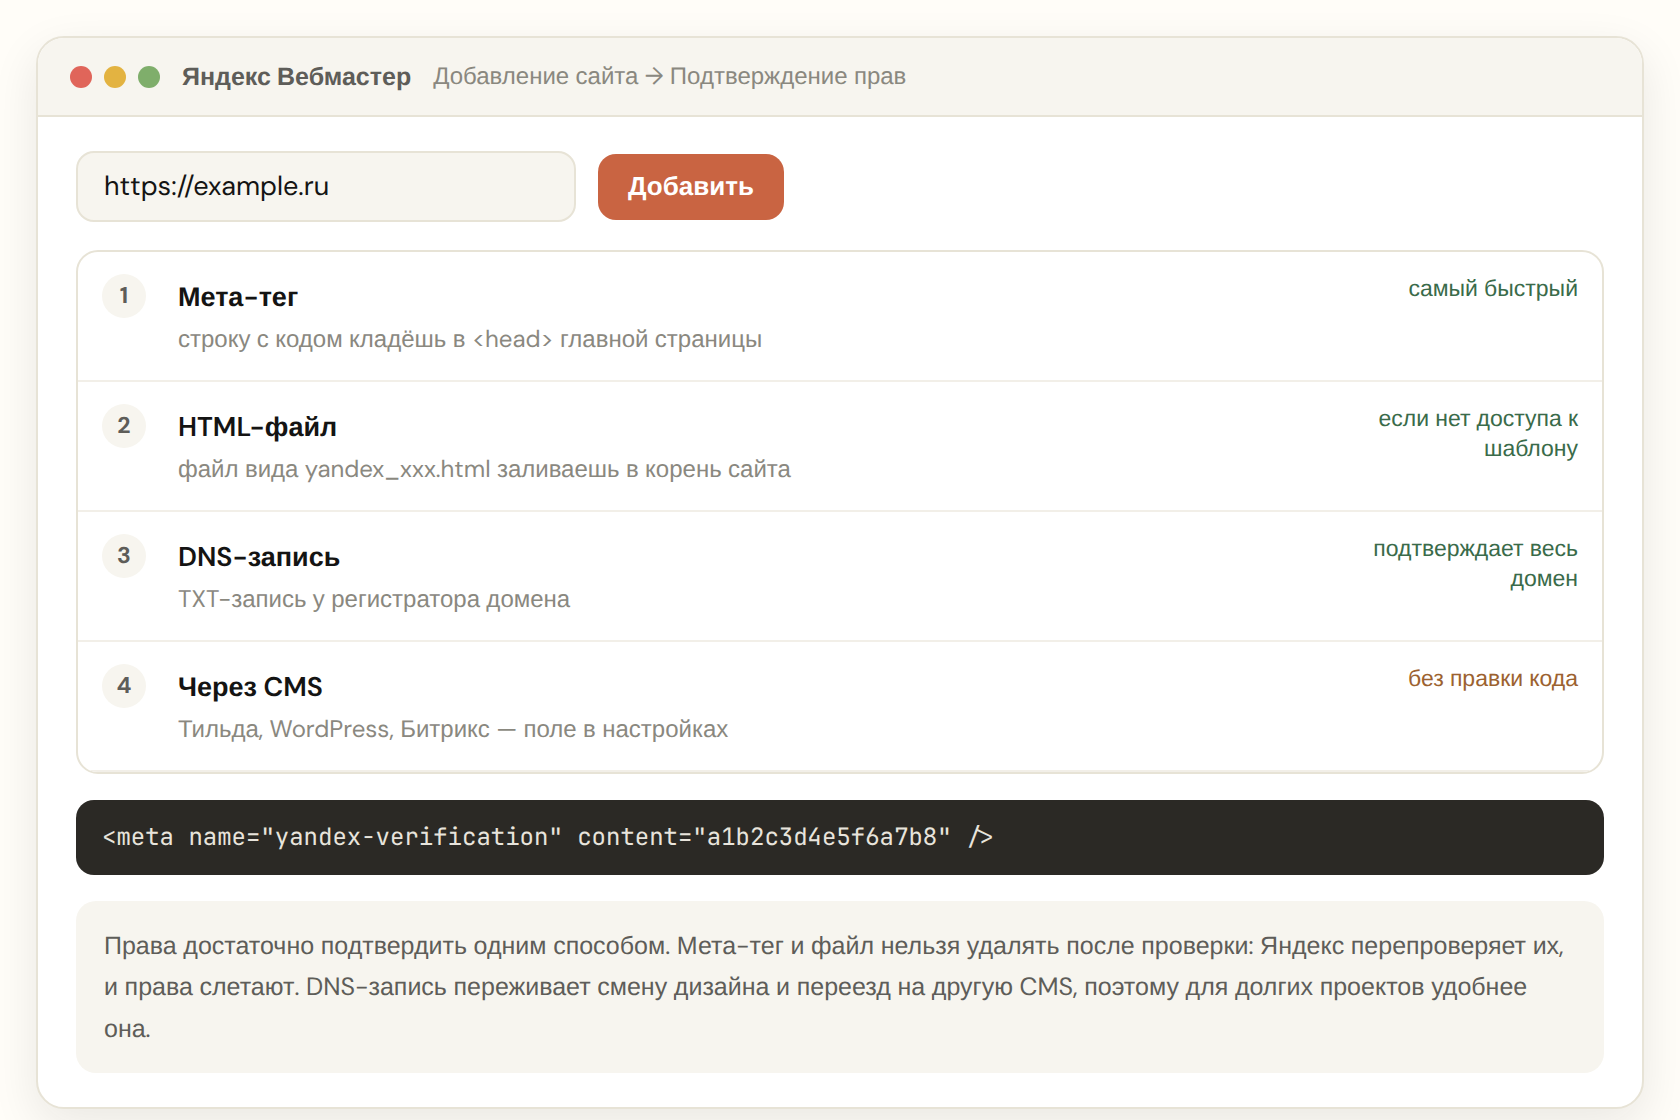Click the Тильда, WordPress, Битрикс description
Viewport: 1680px width, 1120px height.
[x=453, y=729]
